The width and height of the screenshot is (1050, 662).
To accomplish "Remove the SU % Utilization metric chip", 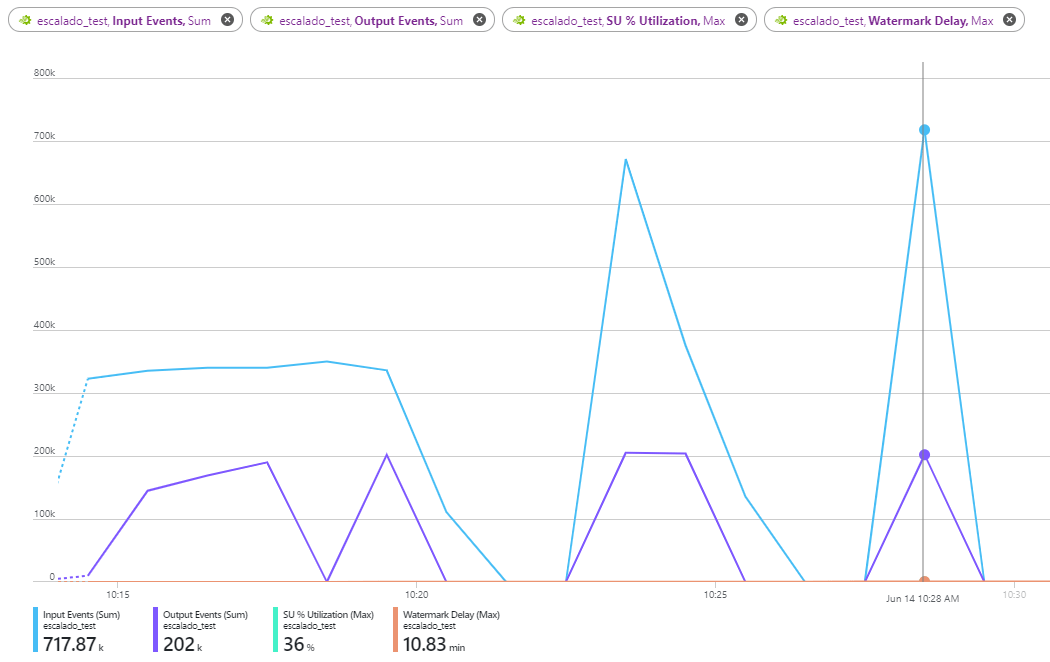I will (x=741, y=19).
